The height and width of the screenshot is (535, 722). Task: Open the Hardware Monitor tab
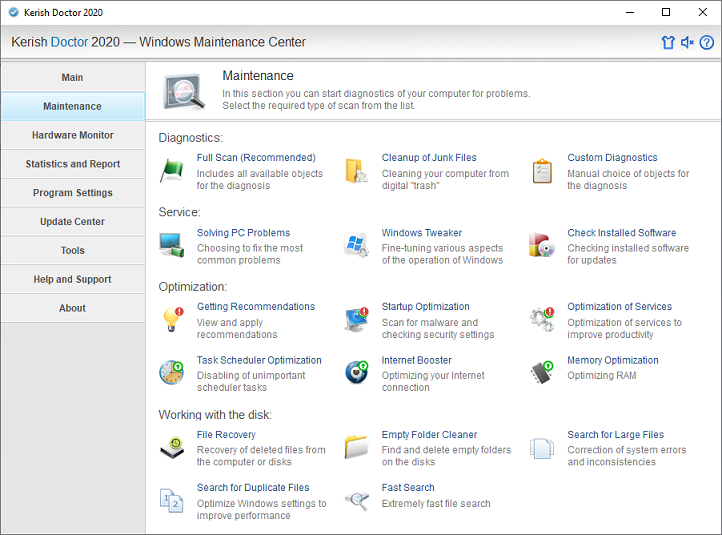tap(72, 135)
